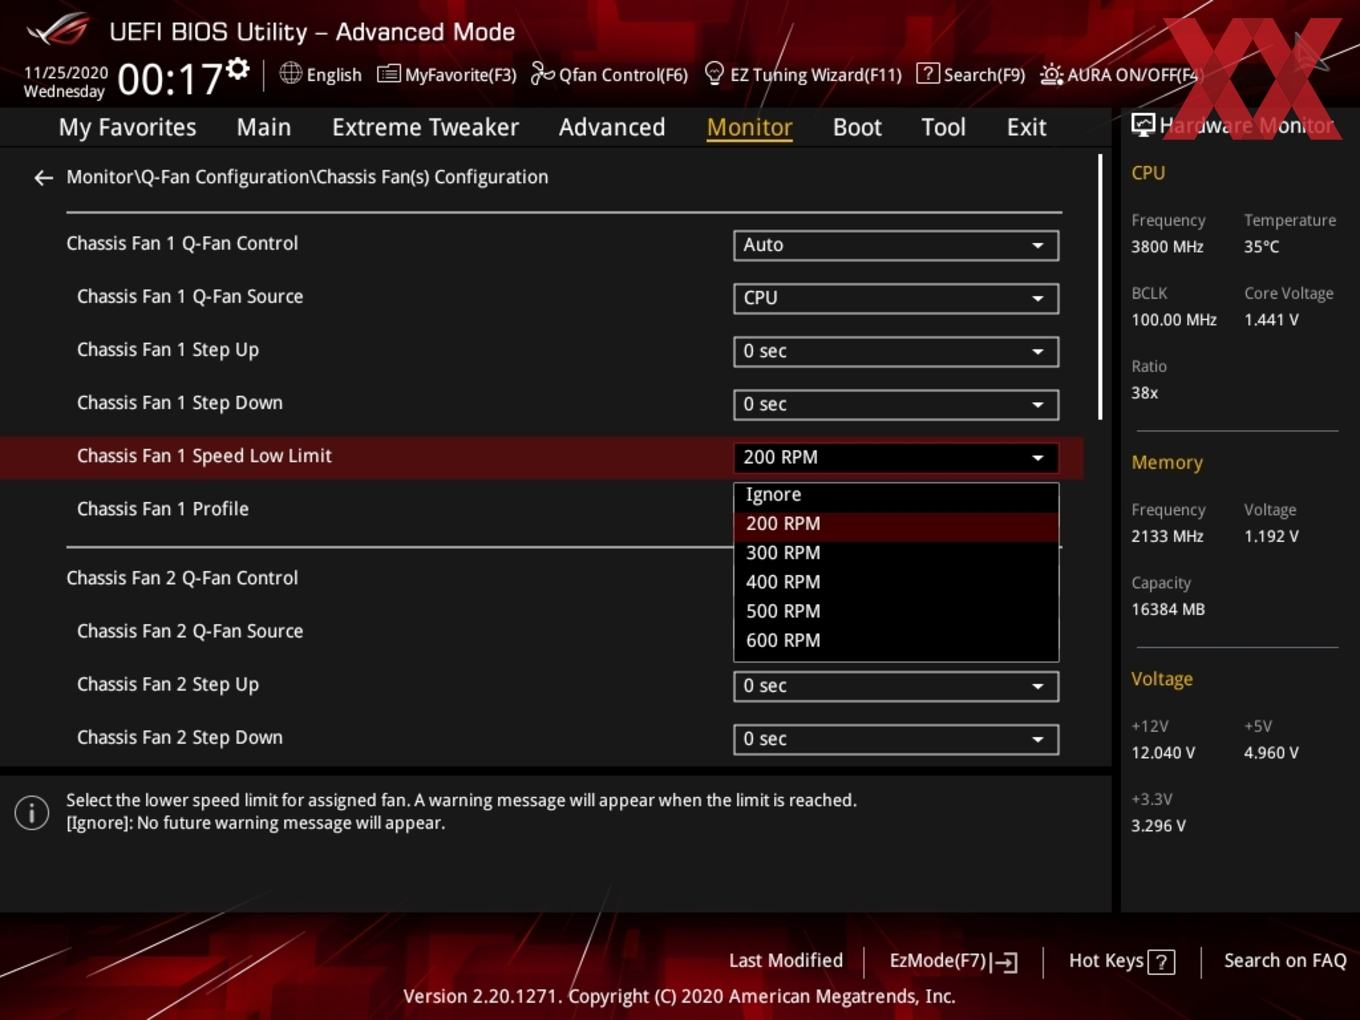Click CPU temperature value 35°C

point(1261,247)
